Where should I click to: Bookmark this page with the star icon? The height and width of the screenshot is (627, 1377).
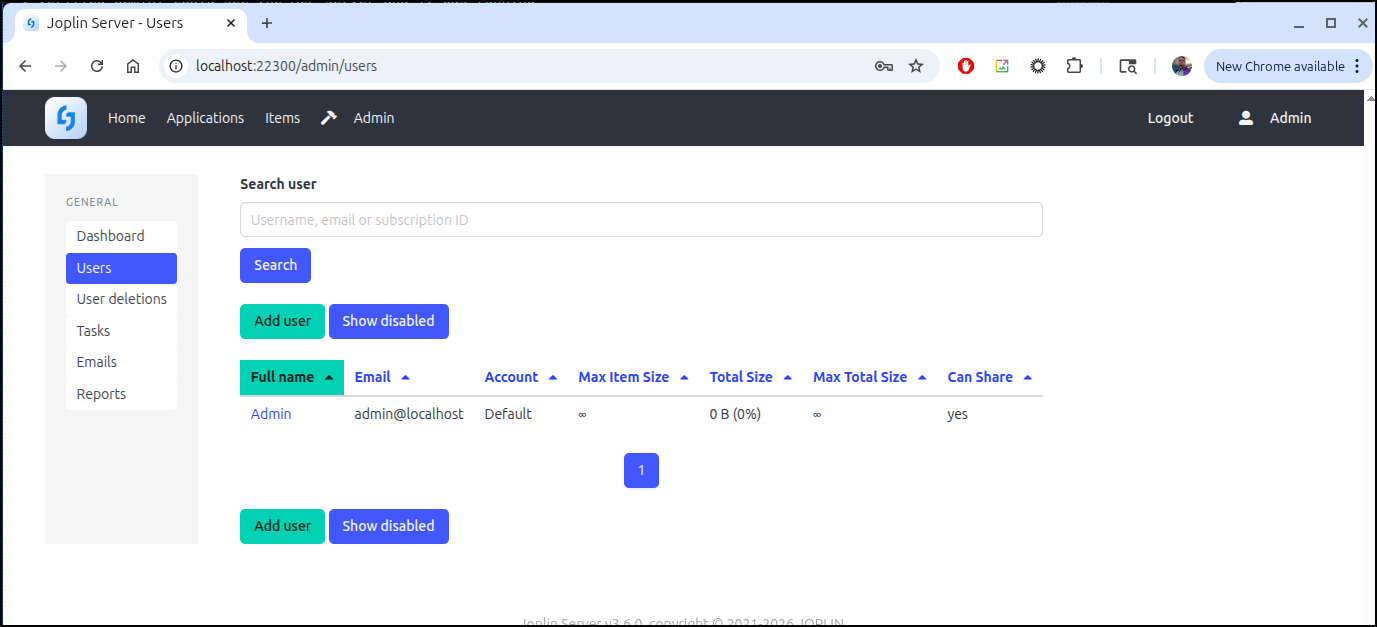[x=915, y=66]
